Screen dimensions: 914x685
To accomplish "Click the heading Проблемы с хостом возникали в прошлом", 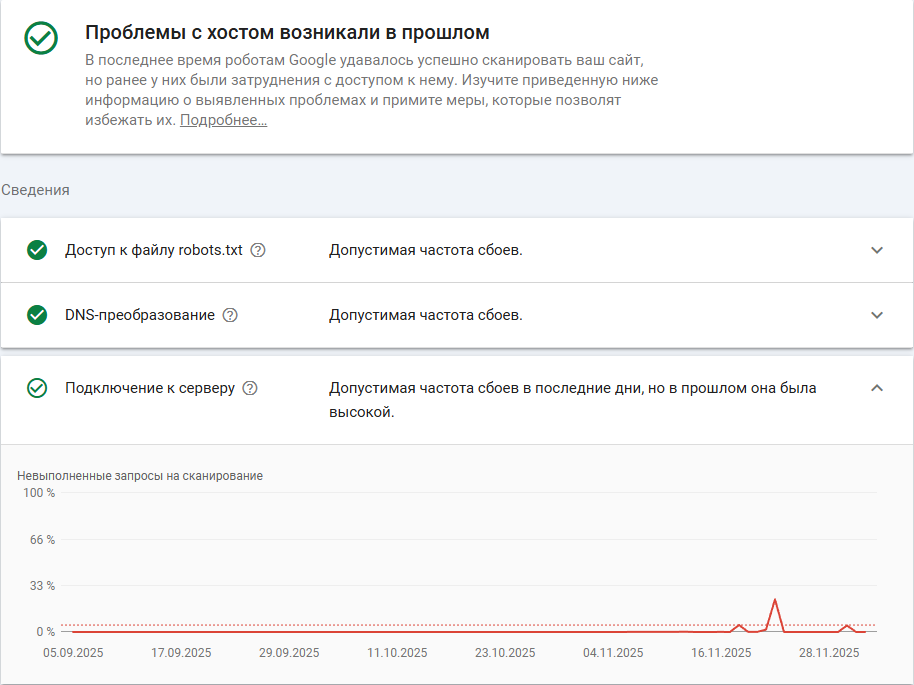I will point(287,33).
